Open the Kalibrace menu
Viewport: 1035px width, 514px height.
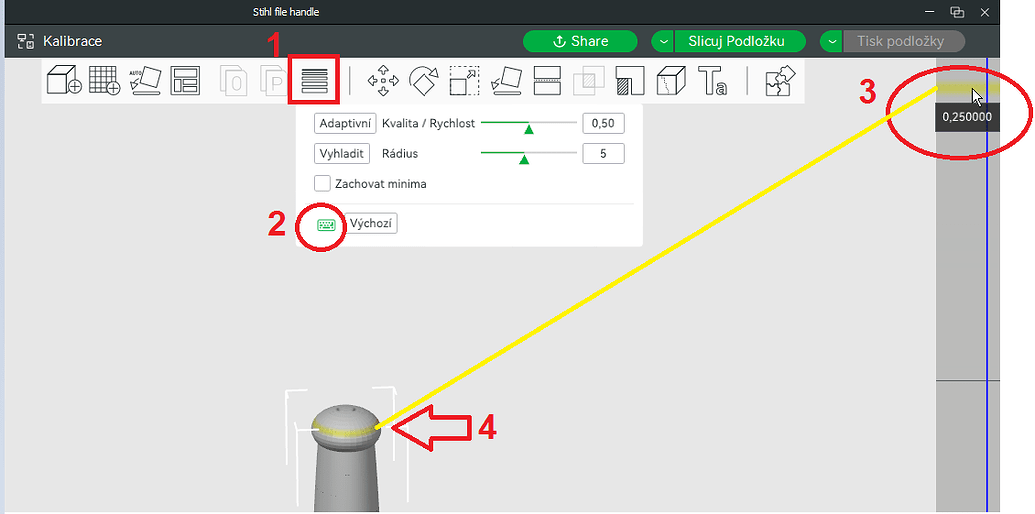[60, 41]
